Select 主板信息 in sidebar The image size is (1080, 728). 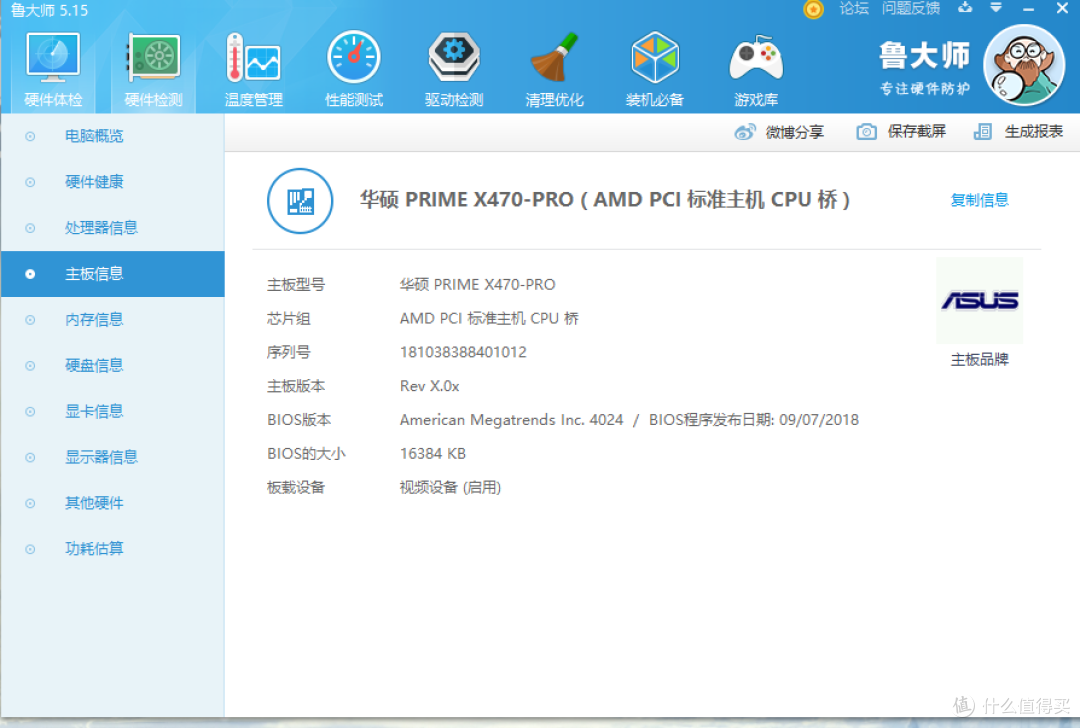click(113, 274)
